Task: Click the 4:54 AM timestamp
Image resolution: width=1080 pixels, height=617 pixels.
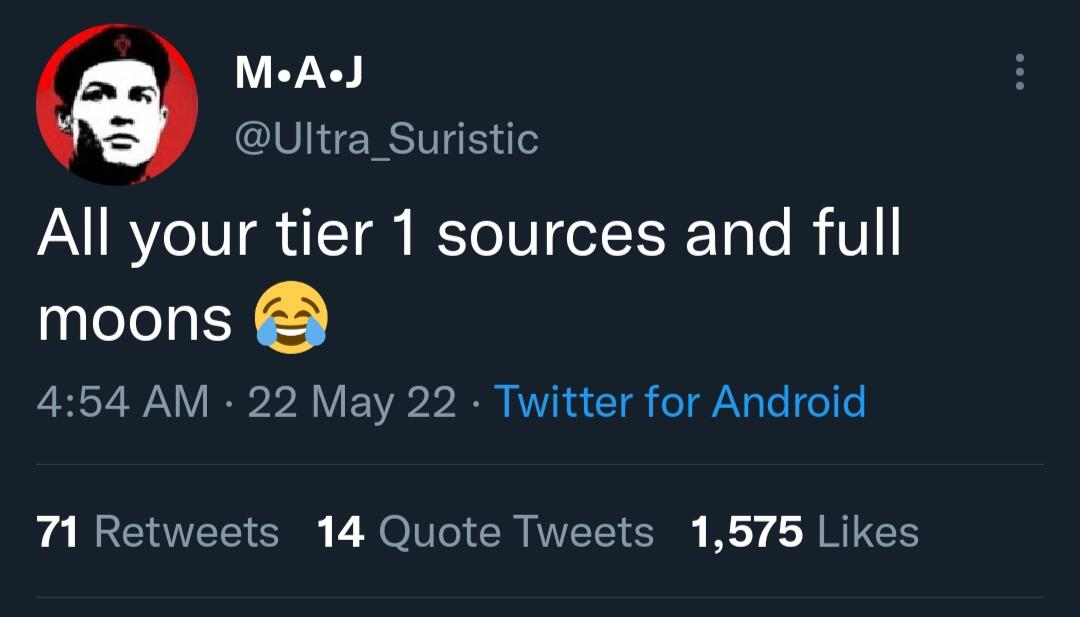Action: [123, 402]
